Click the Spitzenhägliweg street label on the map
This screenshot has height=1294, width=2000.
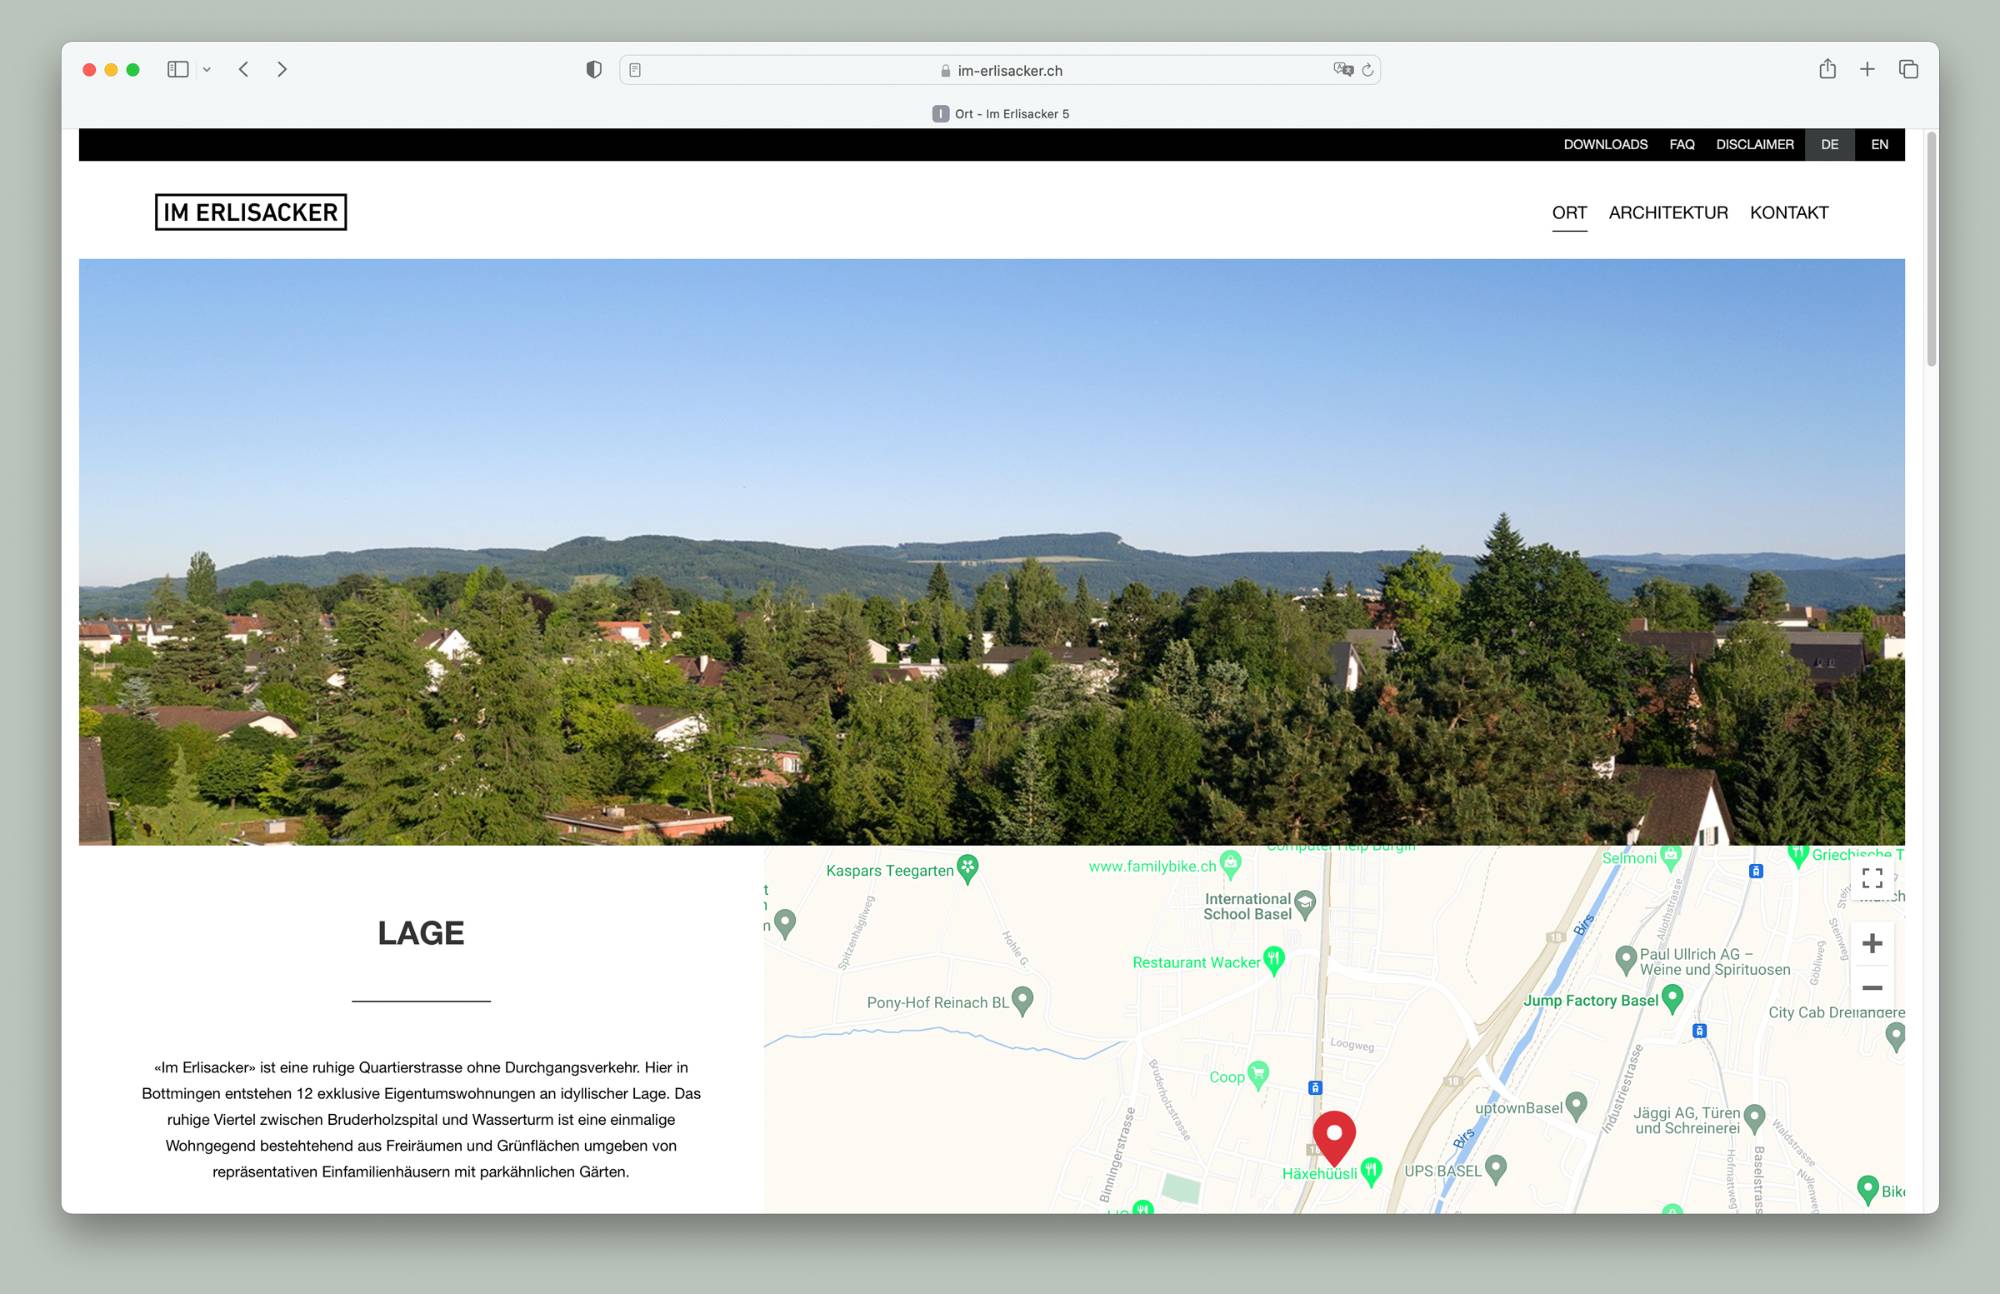coord(856,933)
